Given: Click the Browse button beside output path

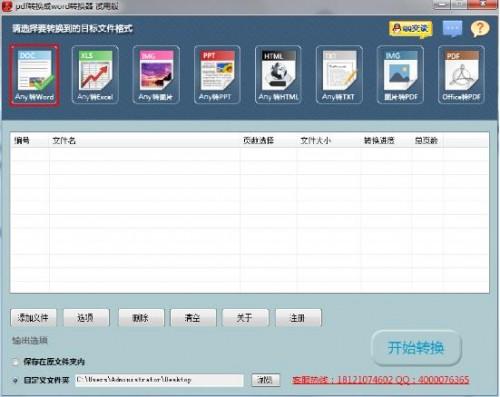Looking at the screenshot, I should (x=265, y=380).
